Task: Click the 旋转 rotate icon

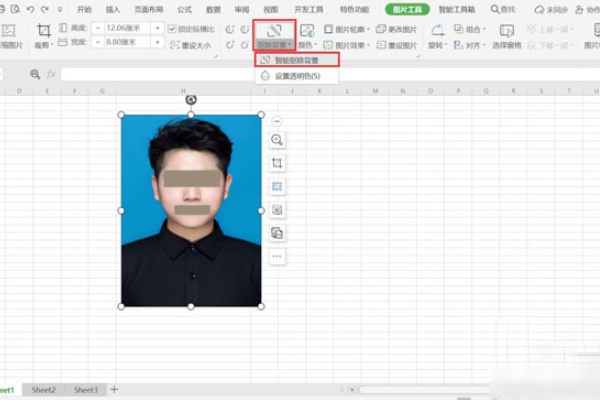Action: pyautogui.click(x=437, y=30)
